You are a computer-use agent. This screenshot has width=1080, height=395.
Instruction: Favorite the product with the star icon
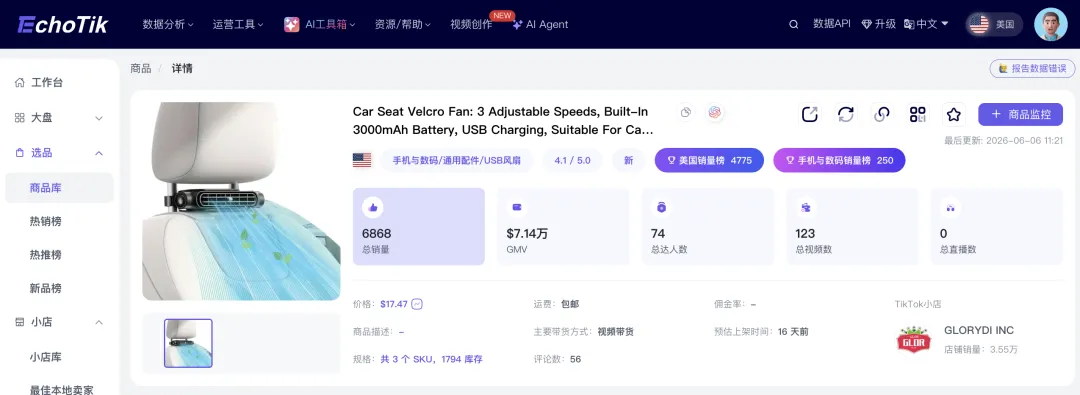953,114
